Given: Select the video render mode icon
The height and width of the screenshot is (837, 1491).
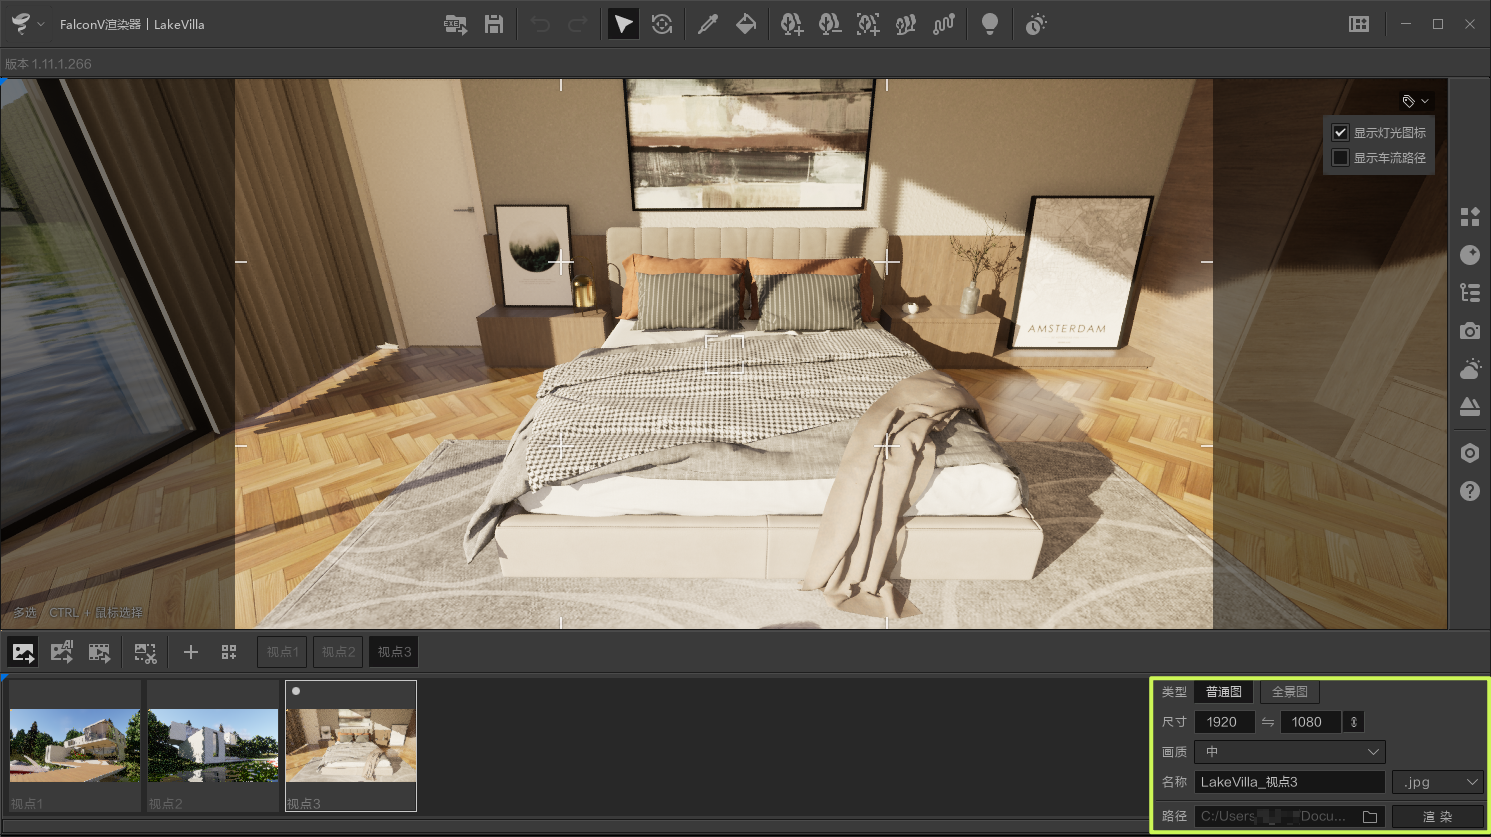Looking at the screenshot, I should (99, 652).
